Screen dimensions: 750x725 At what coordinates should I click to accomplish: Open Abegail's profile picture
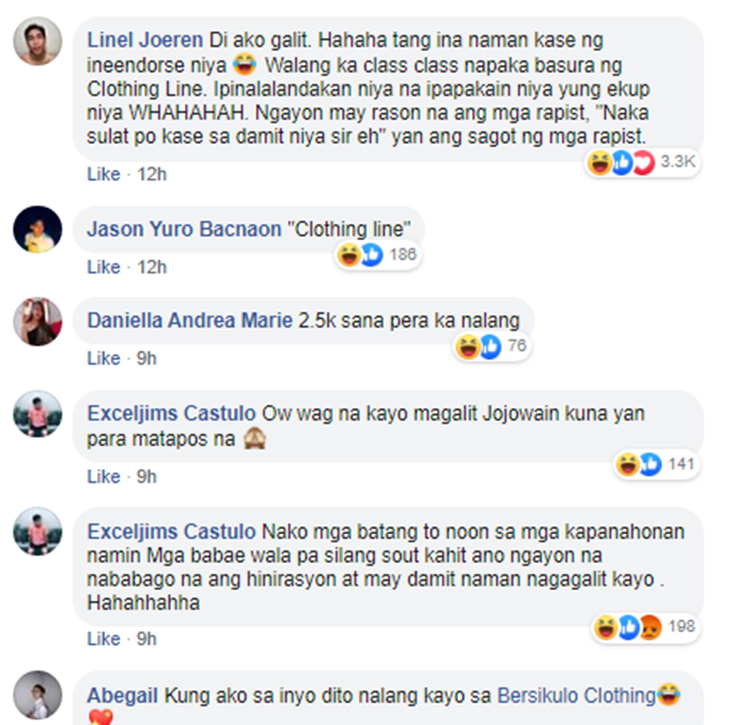(37, 695)
